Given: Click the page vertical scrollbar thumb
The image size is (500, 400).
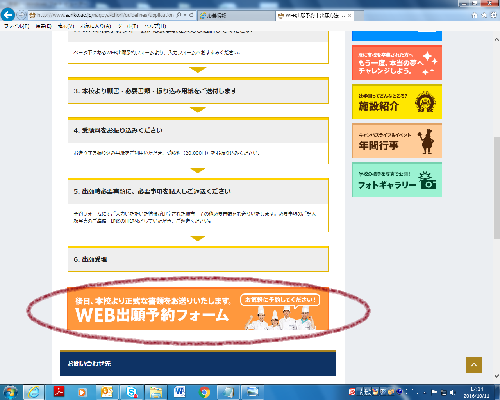Looking at the screenshot, I should tap(497, 188).
